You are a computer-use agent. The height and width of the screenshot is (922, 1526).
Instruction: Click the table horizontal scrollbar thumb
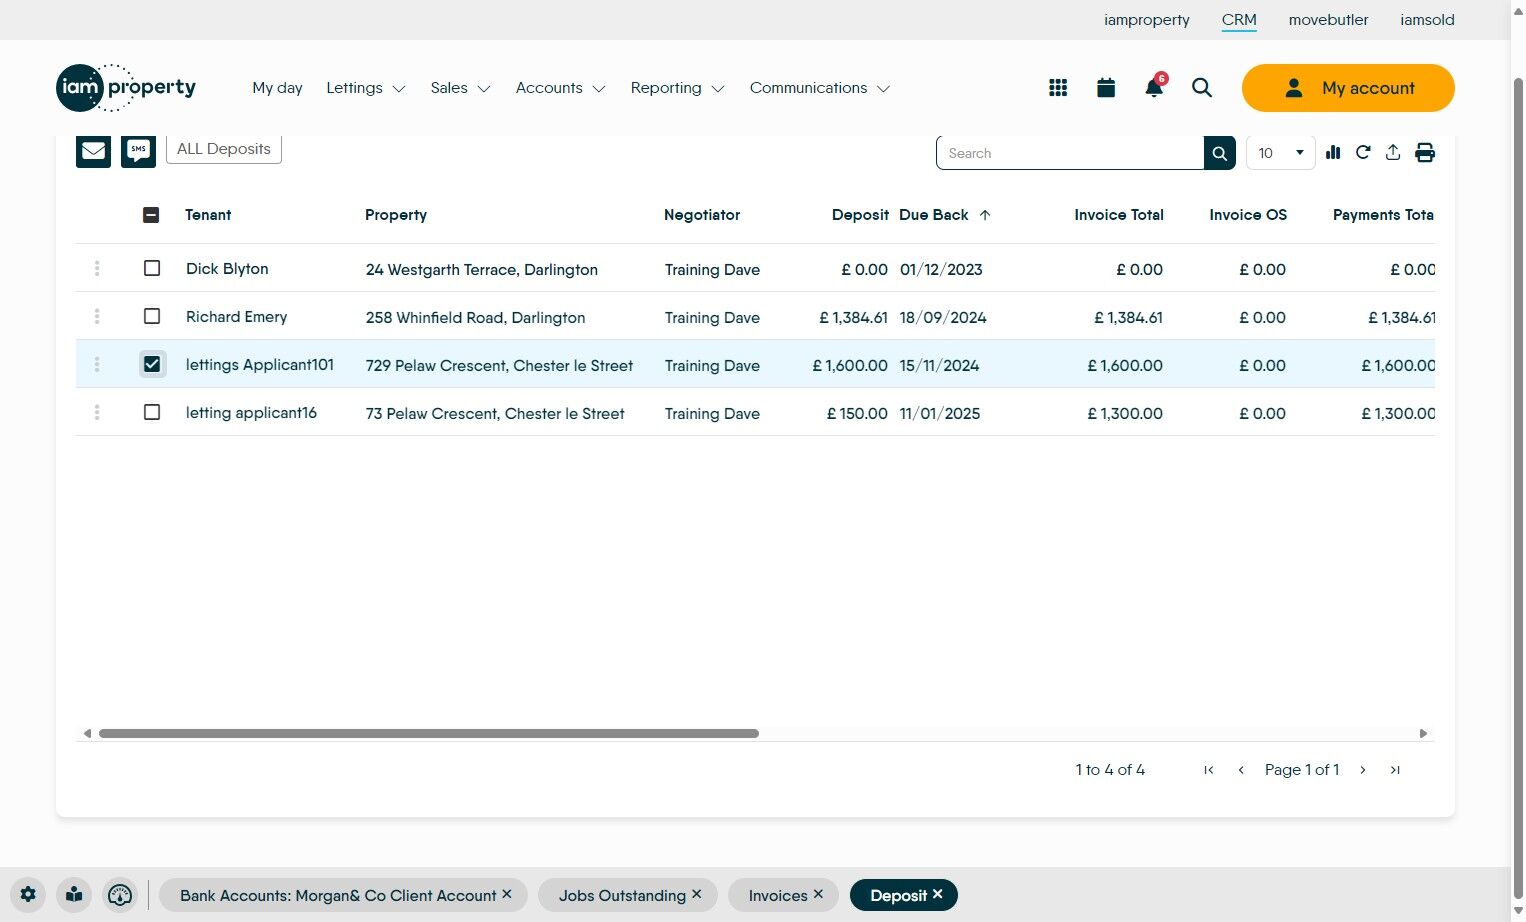click(429, 733)
